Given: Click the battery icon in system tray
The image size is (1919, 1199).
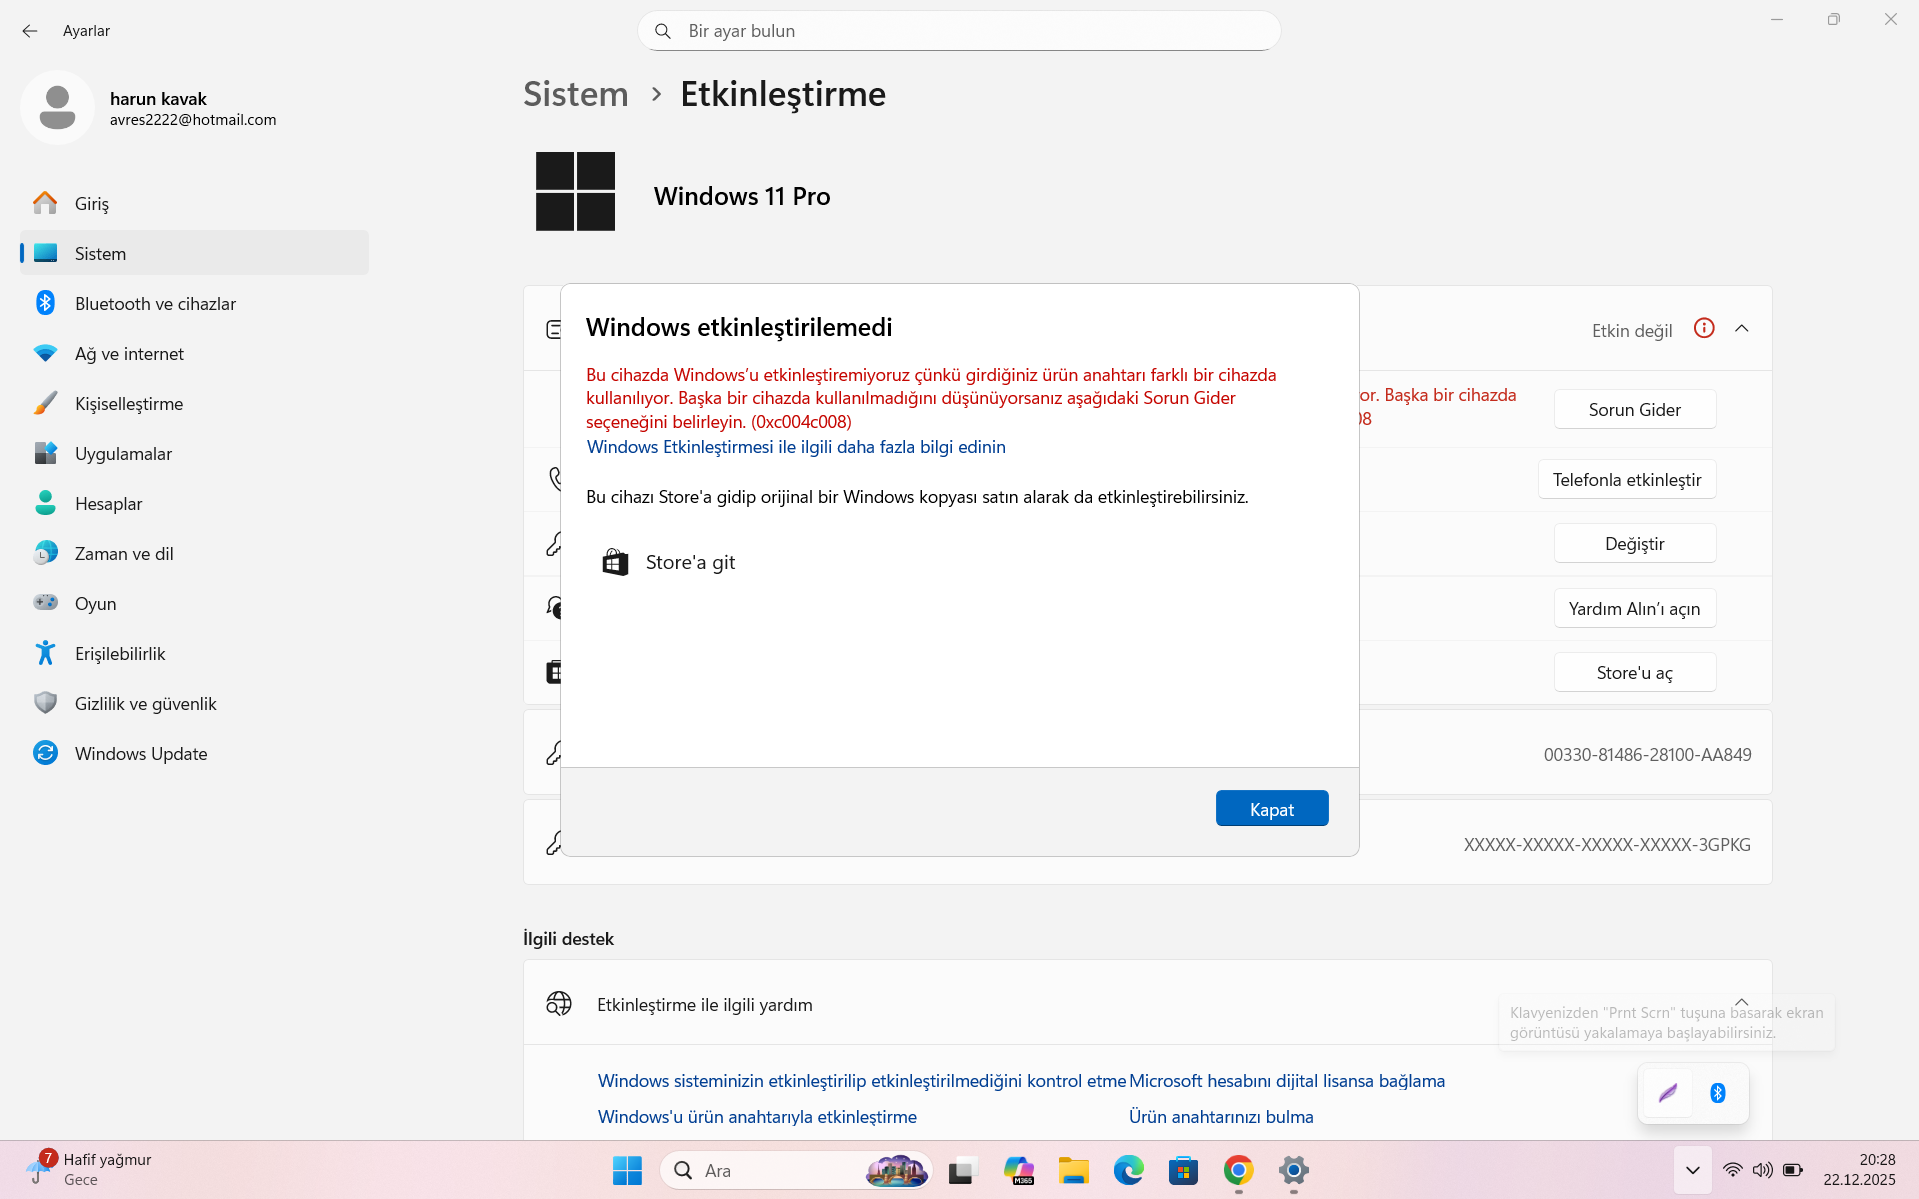Looking at the screenshot, I should click(1793, 1170).
